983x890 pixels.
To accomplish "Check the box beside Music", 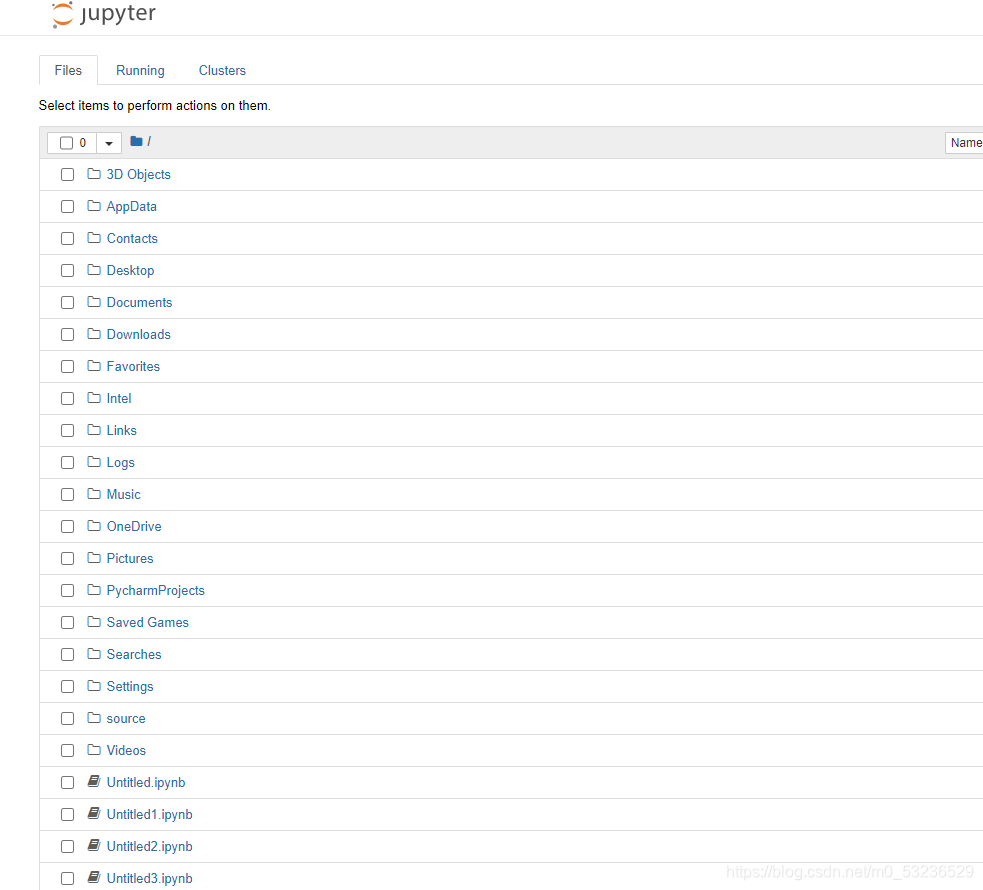I will [x=68, y=494].
